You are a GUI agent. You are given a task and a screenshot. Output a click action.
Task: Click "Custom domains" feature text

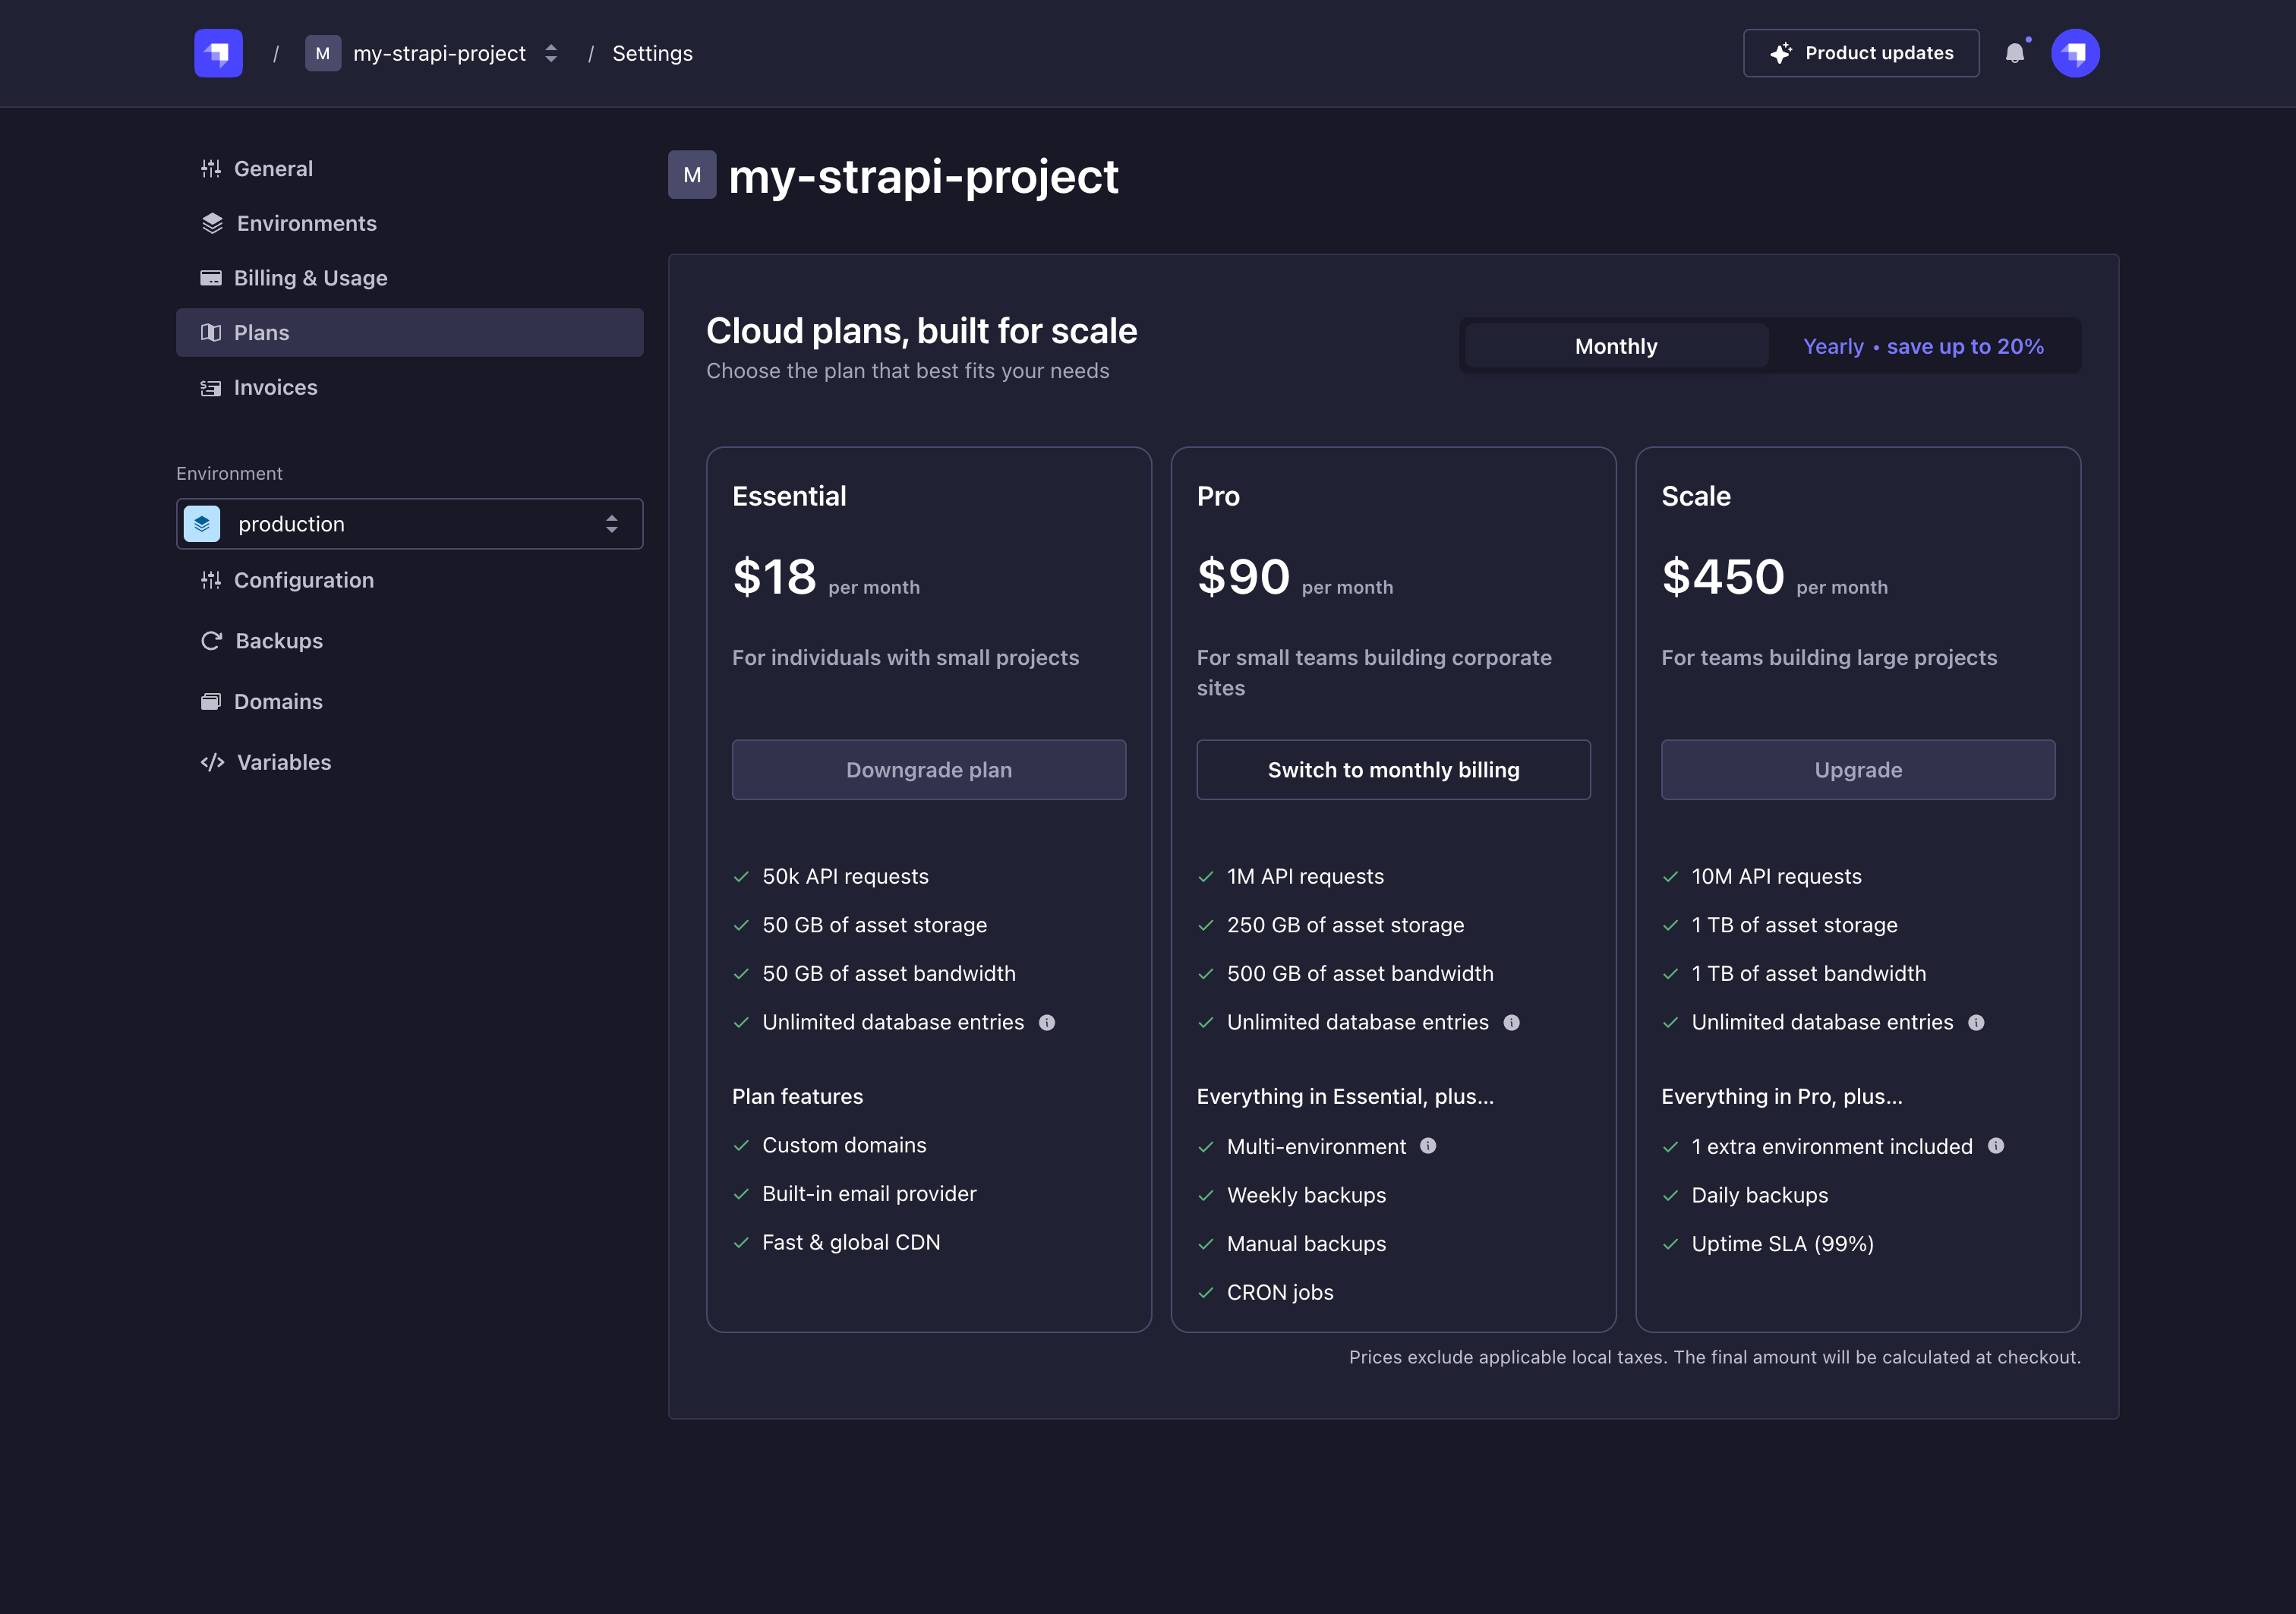(x=844, y=1145)
